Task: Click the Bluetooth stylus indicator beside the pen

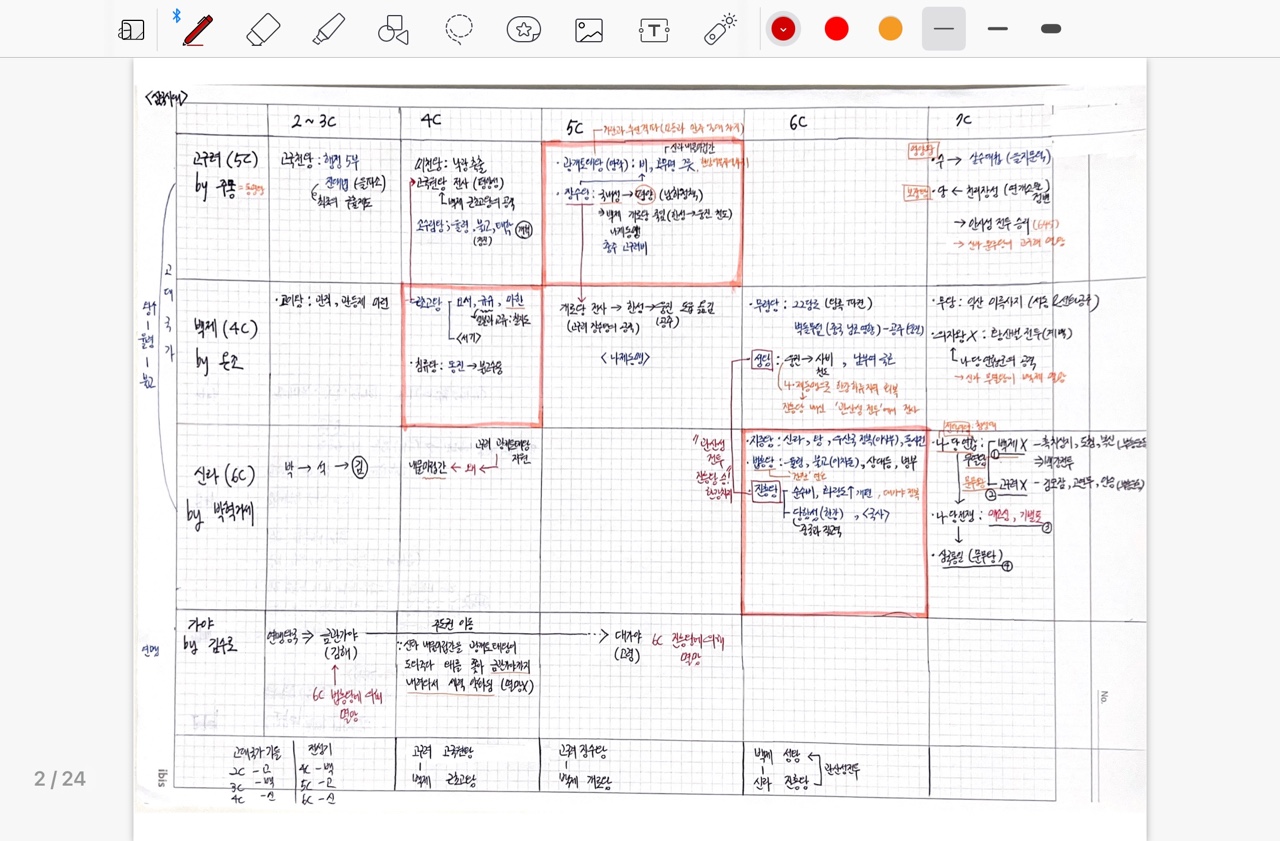Action: 176,15
